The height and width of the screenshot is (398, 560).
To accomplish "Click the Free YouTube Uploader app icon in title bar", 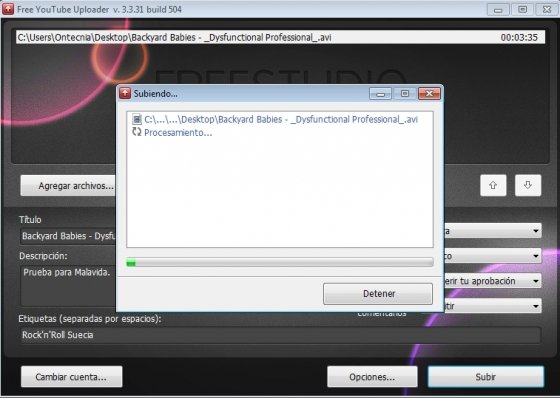I will click(x=8, y=9).
